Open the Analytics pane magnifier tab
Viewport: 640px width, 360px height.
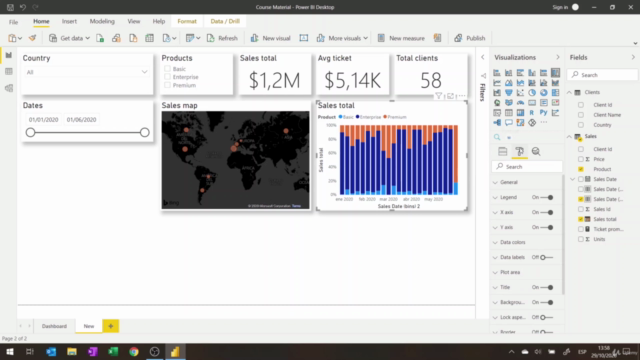click(536, 151)
